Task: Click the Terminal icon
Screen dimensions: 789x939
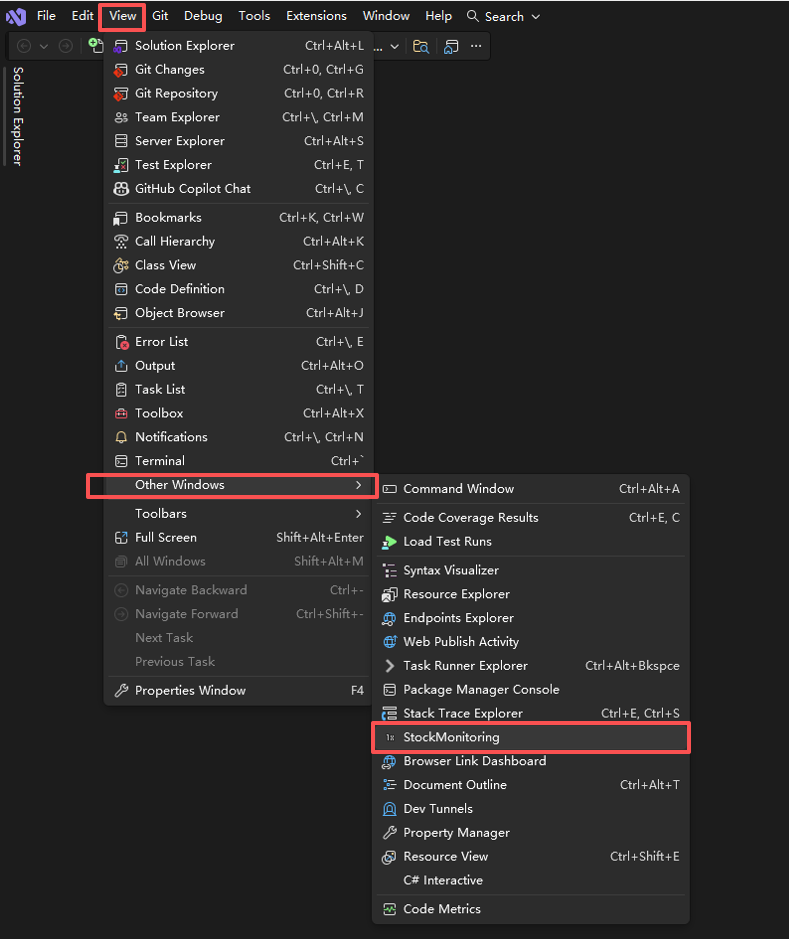Action: (121, 461)
